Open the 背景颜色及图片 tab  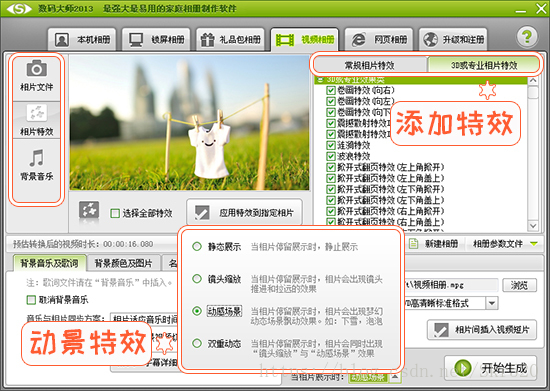123,263
